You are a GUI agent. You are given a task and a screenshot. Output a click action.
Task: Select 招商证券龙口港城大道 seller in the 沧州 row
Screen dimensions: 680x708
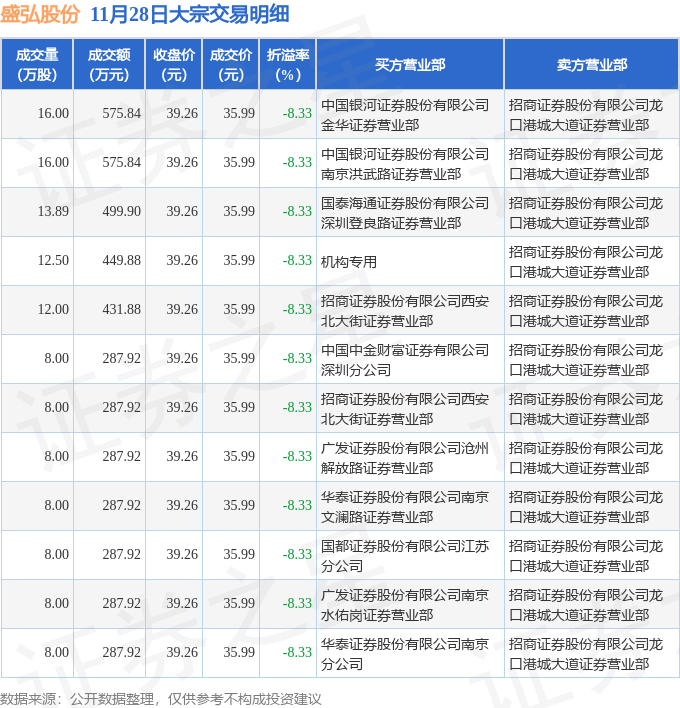(586, 458)
